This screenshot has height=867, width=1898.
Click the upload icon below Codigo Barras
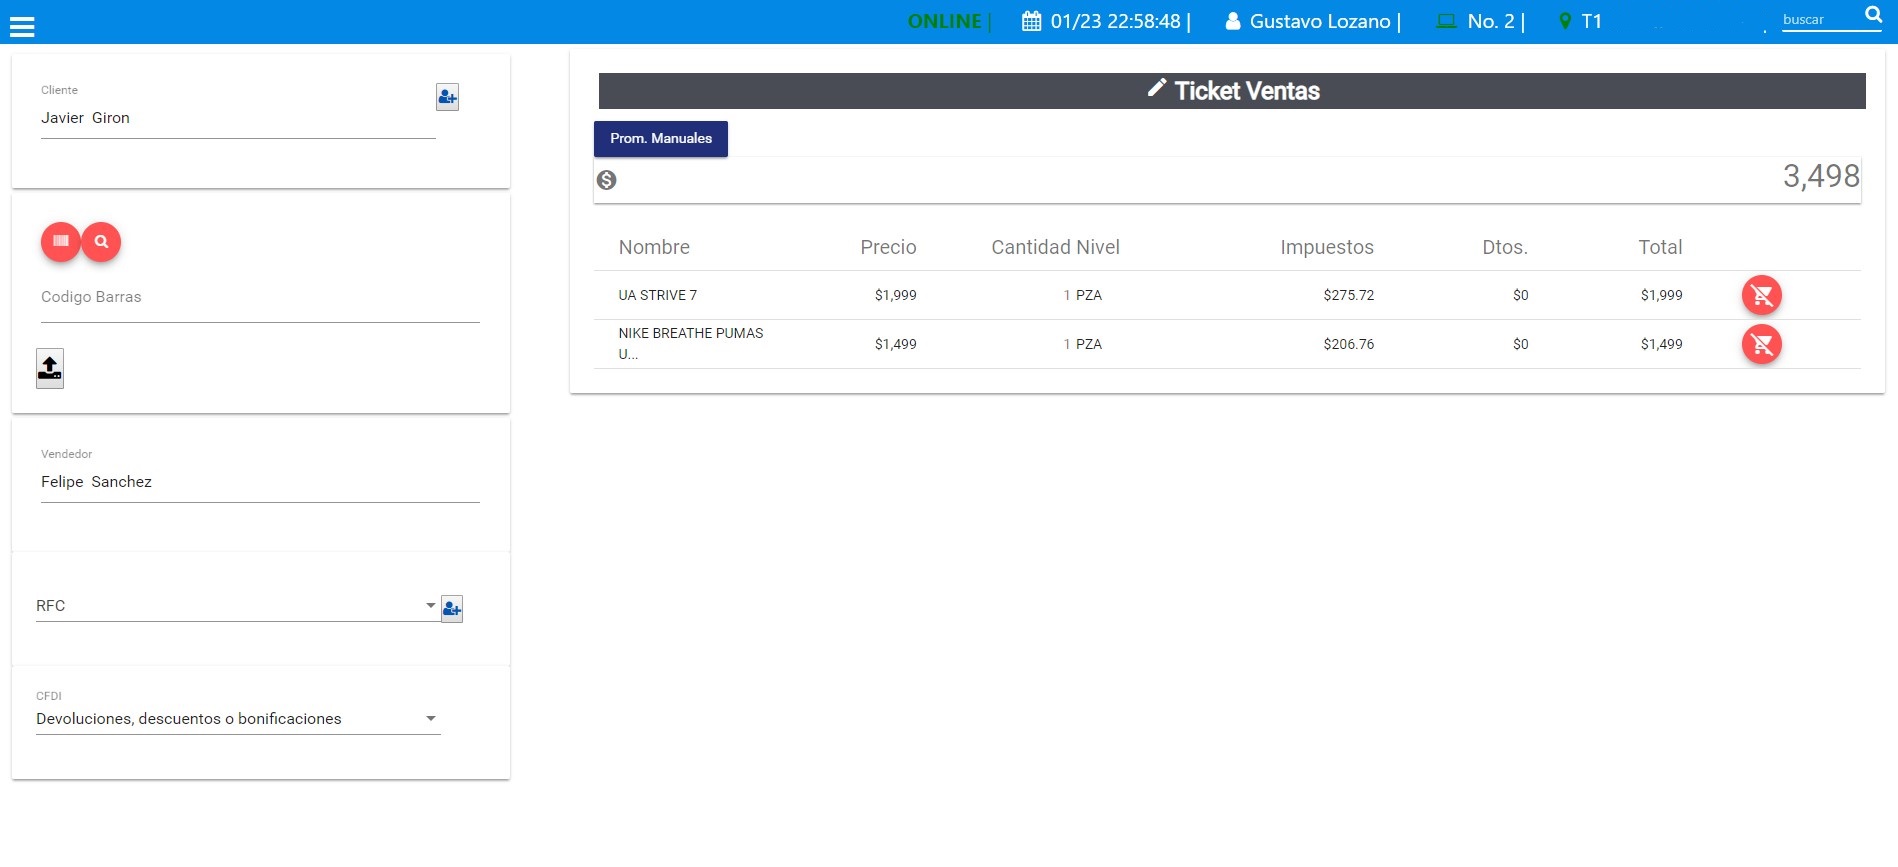[x=50, y=368]
